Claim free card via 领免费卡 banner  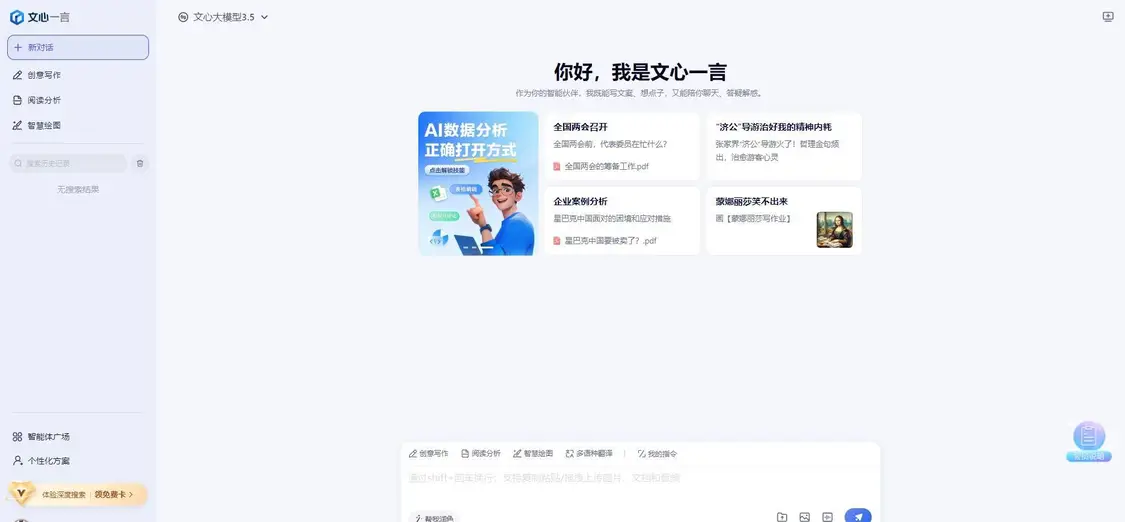[x=114, y=494]
